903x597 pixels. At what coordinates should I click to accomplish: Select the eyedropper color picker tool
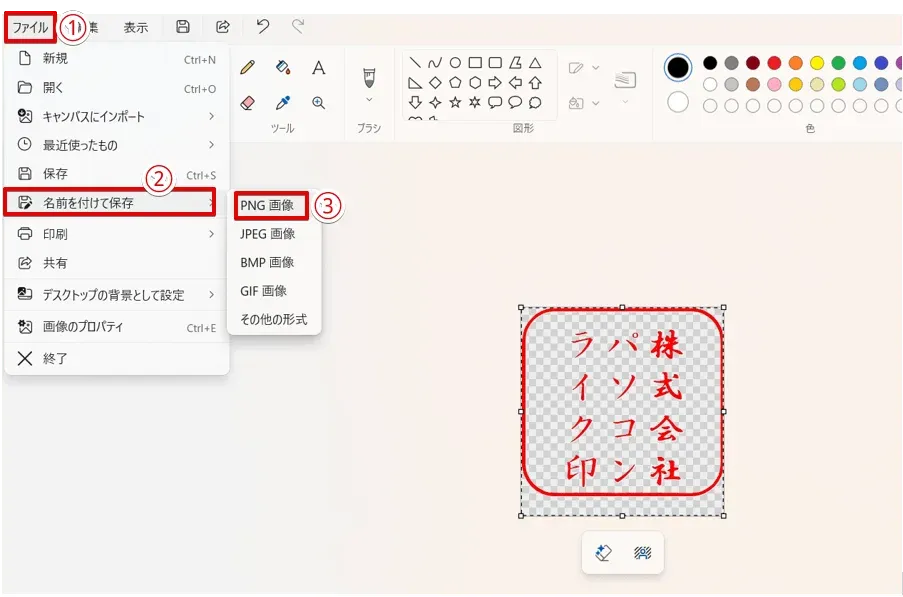(283, 102)
